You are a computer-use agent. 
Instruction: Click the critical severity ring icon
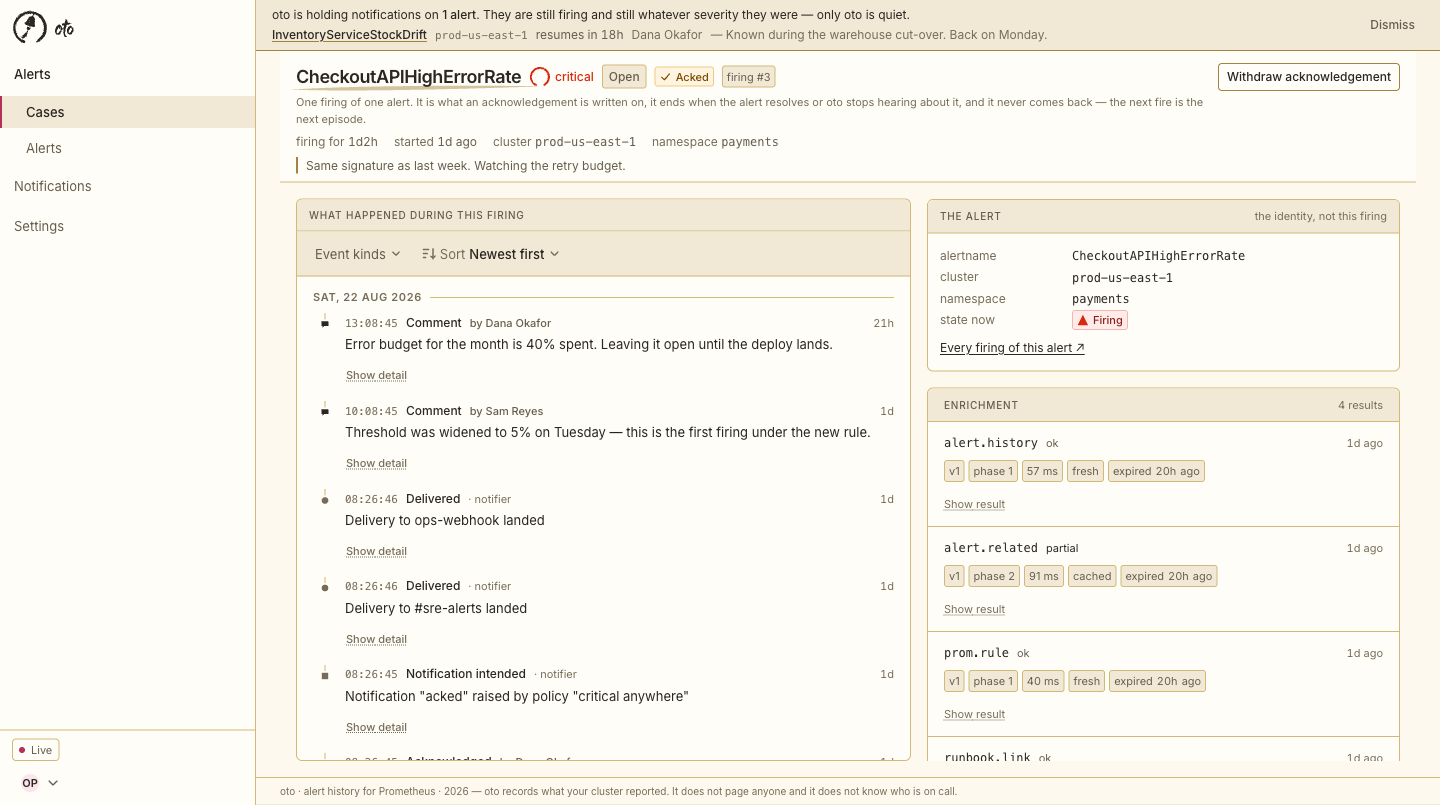pyautogui.click(x=540, y=77)
